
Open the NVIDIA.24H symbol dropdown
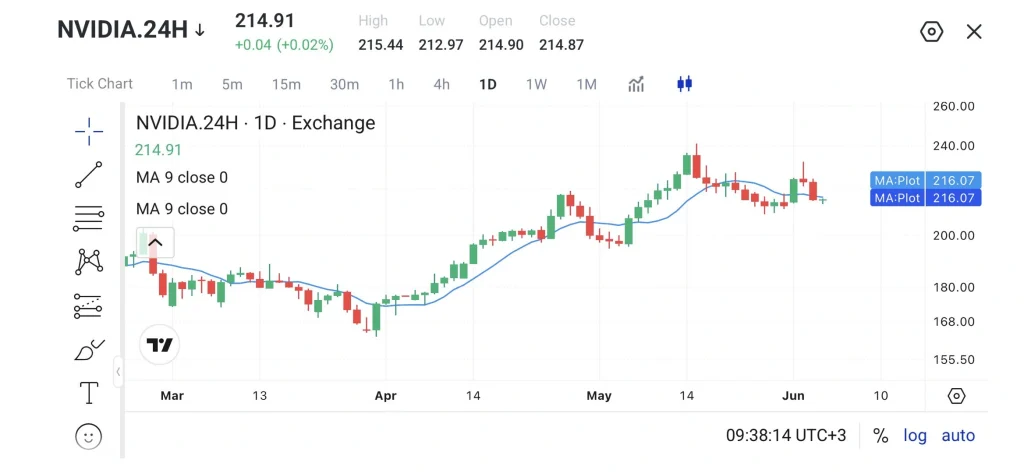[x=131, y=29]
